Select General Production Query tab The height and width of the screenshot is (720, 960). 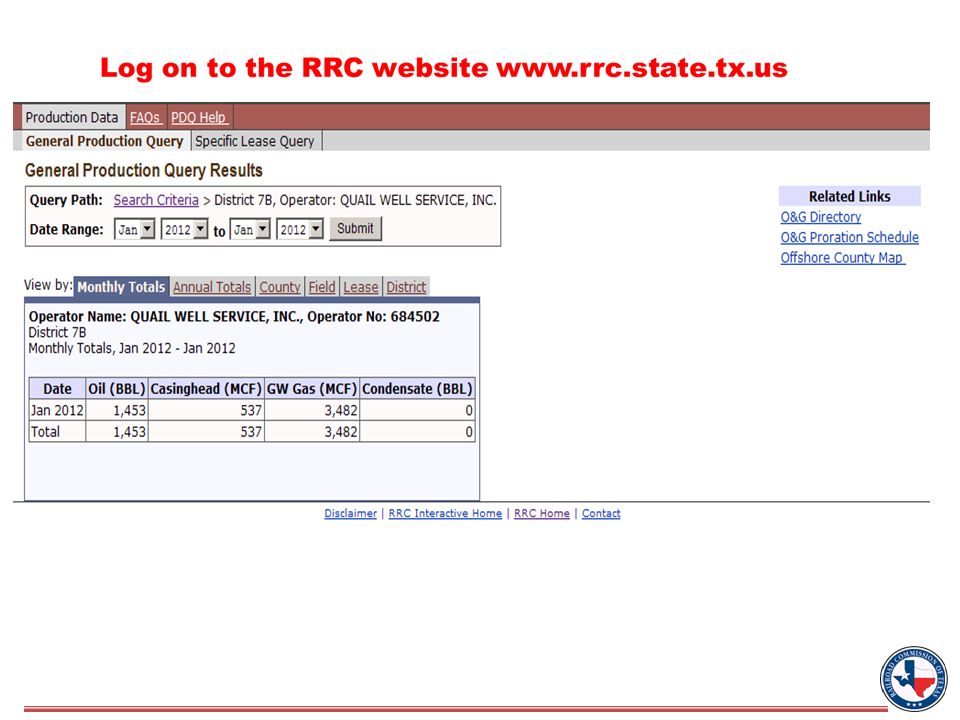pyautogui.click(x=104, y=141)
